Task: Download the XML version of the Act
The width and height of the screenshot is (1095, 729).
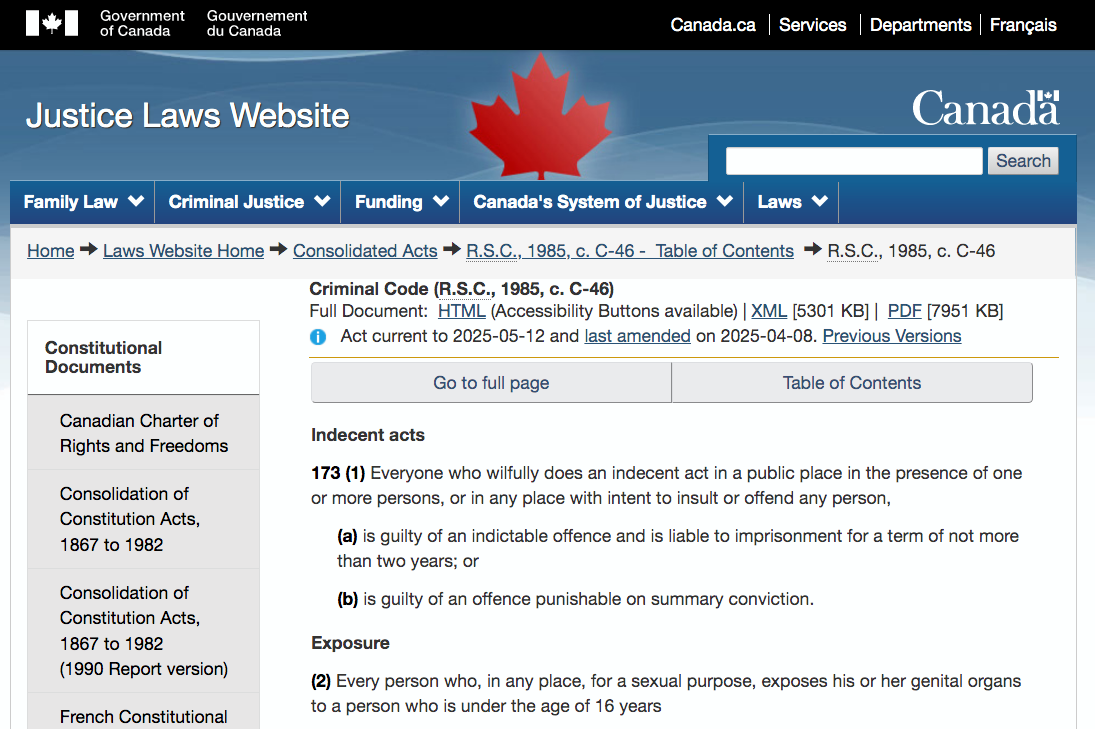Action: tap(769, 311)
